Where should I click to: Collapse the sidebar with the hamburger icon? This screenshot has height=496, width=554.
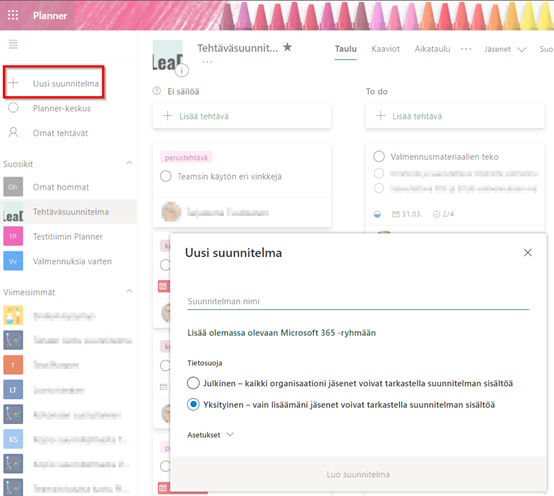point(13,44)
